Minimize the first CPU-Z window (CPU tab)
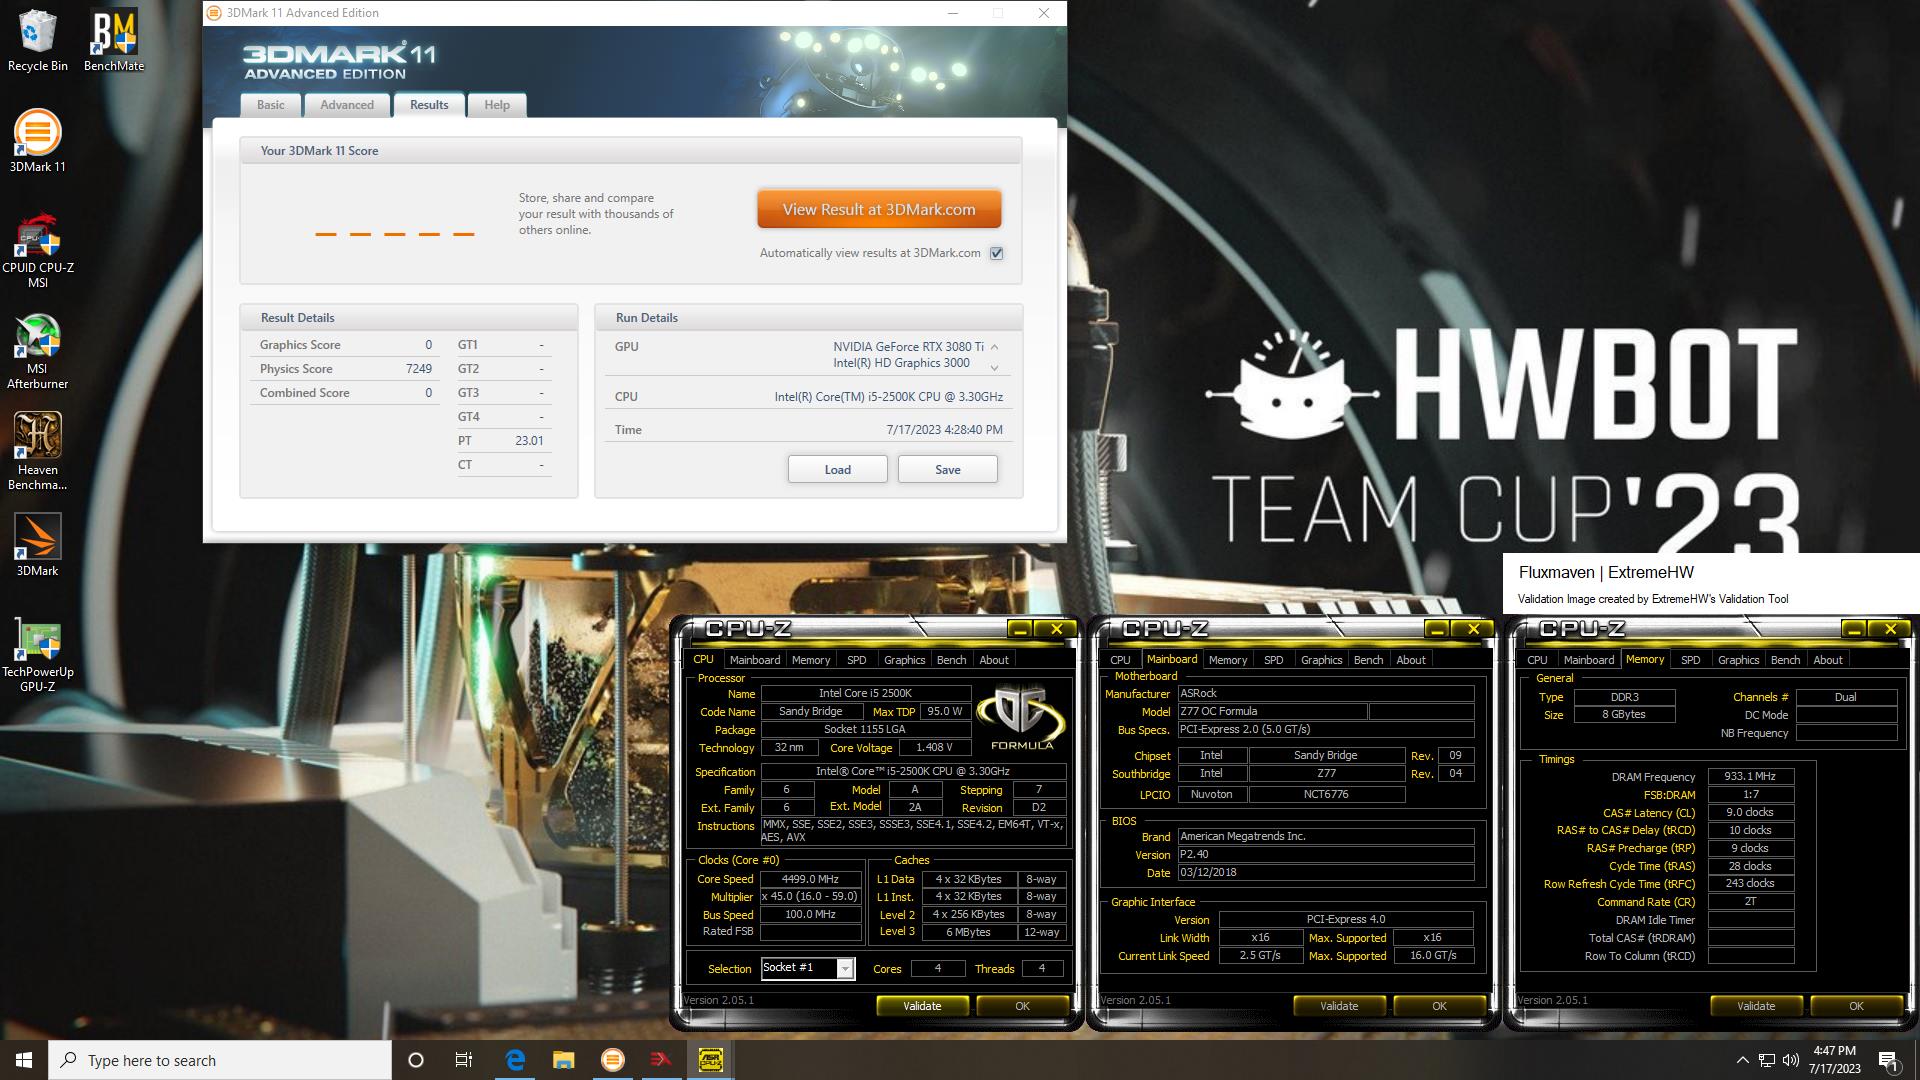Image resolution: width=1920 pixels, height=1080 pixels. pos(1019,629)
